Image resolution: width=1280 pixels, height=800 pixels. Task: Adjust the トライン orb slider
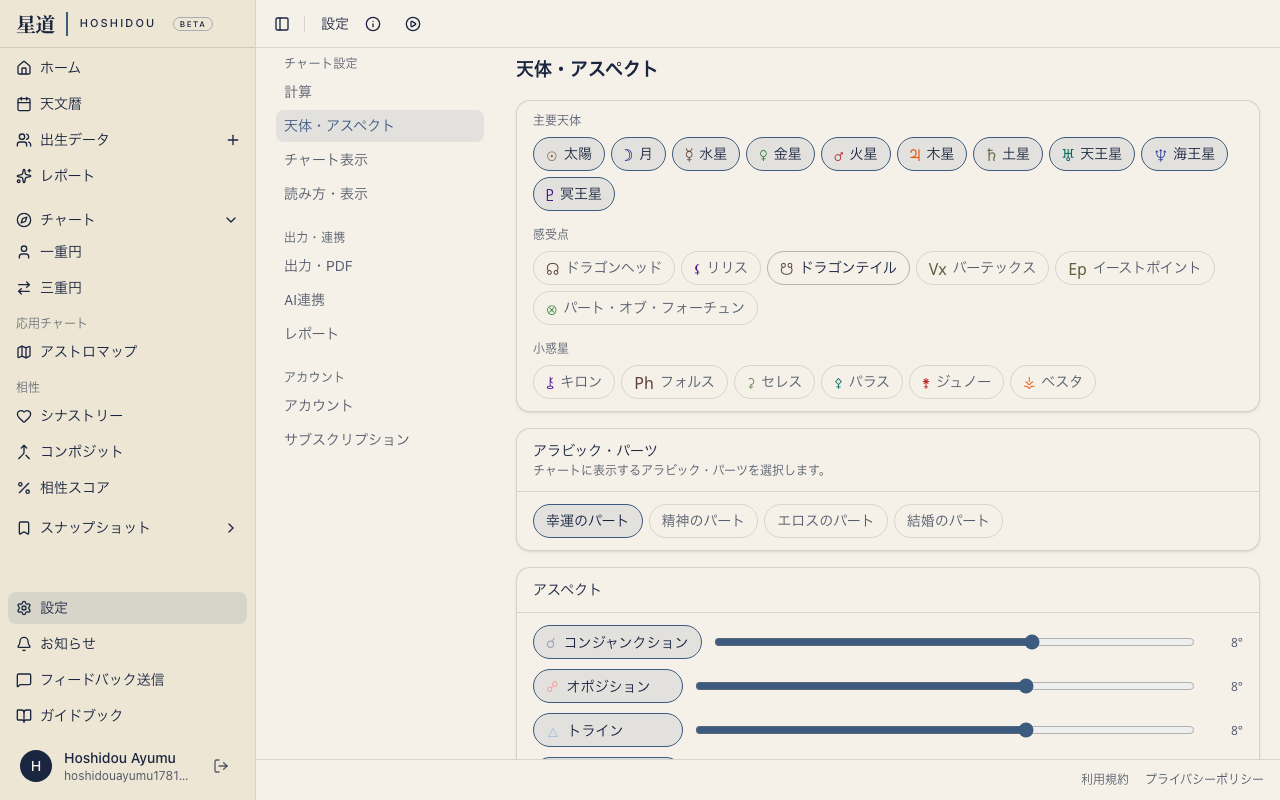point(945,730)
